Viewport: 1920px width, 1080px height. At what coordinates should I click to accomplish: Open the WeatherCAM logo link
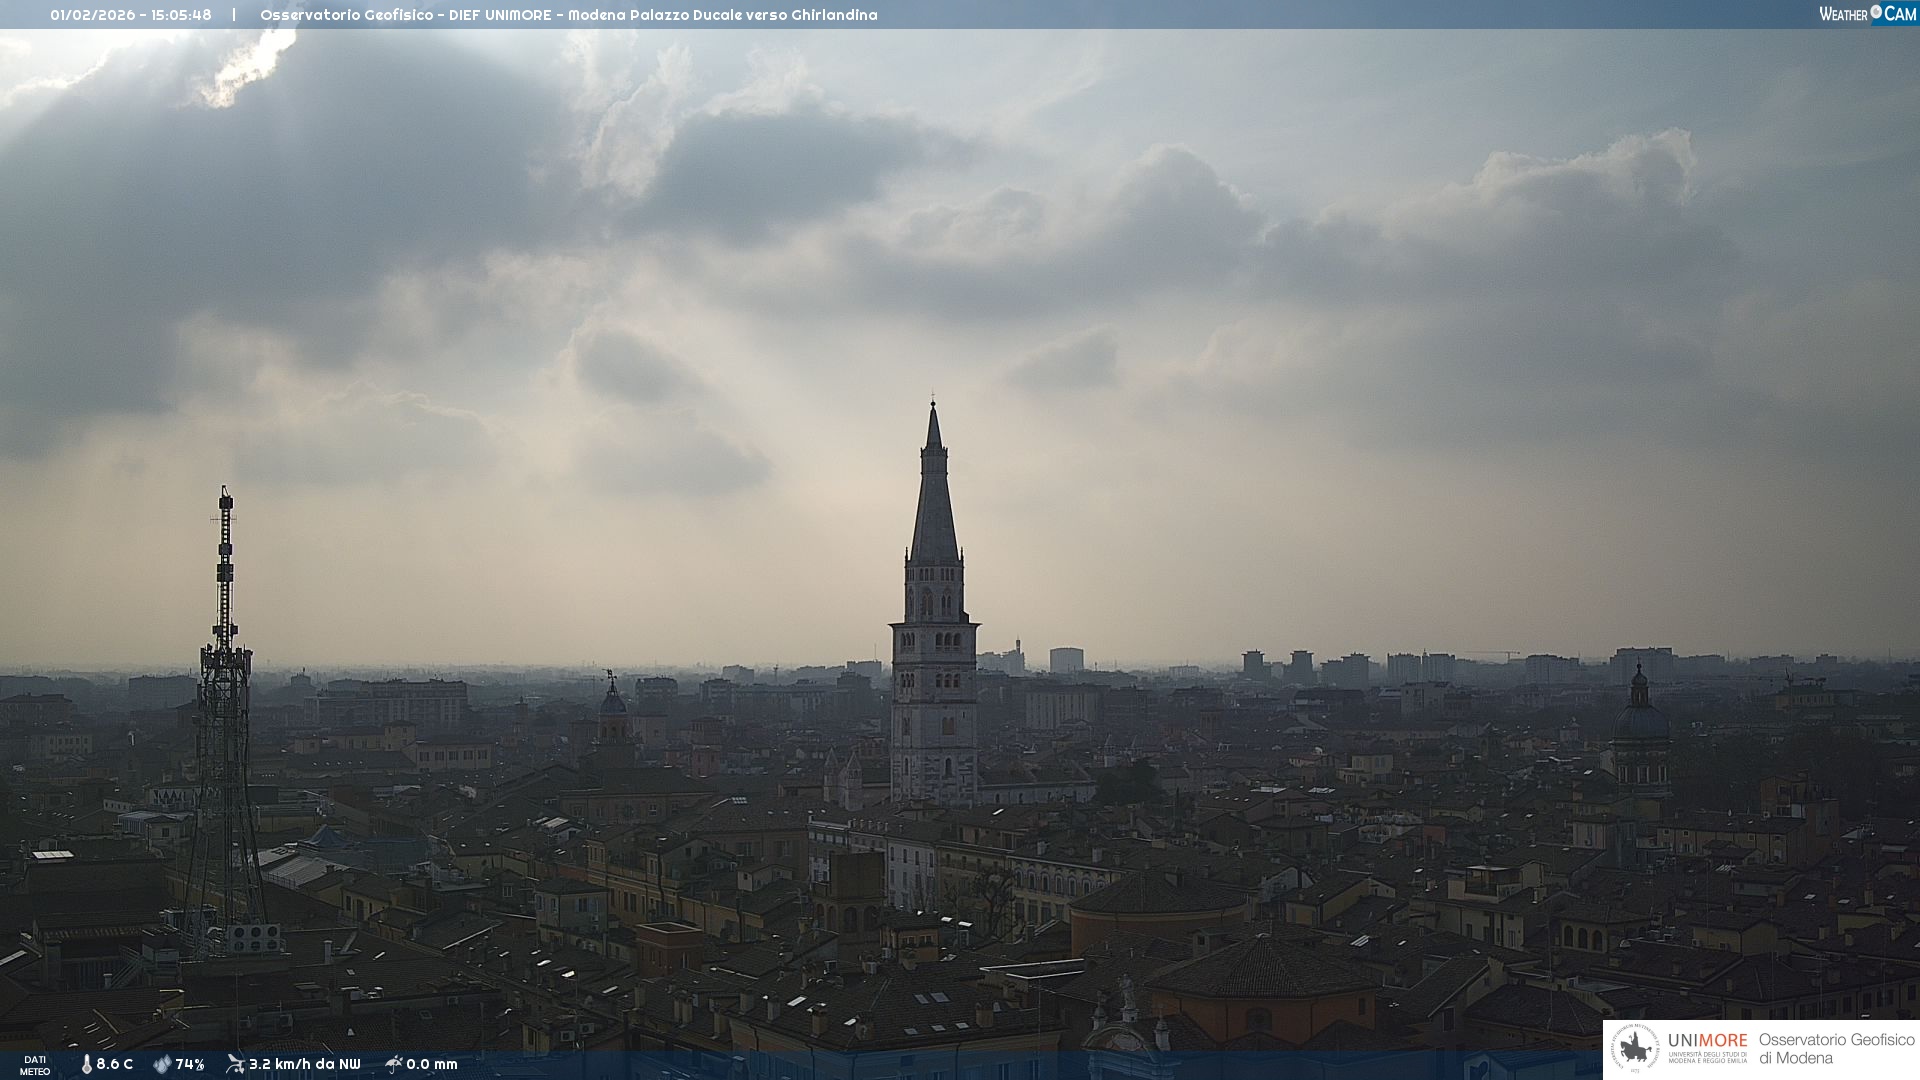click(1866, 14)
